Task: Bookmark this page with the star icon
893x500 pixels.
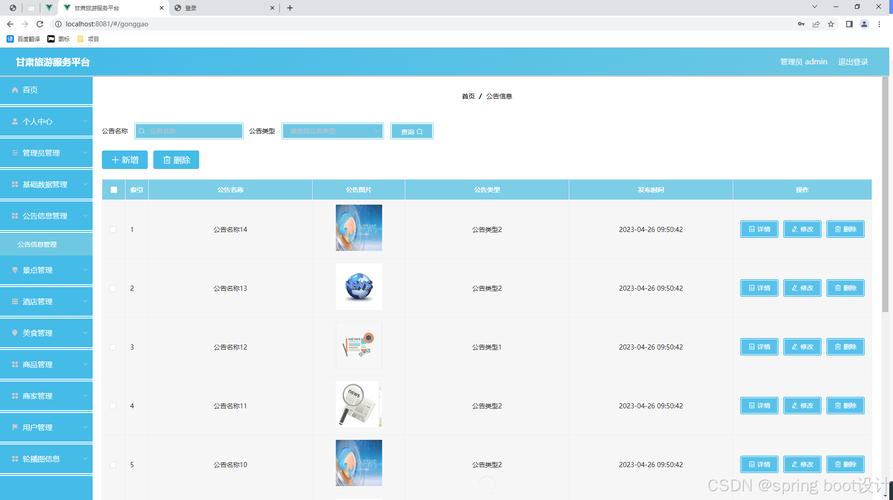Action: (x=831, y=24)
